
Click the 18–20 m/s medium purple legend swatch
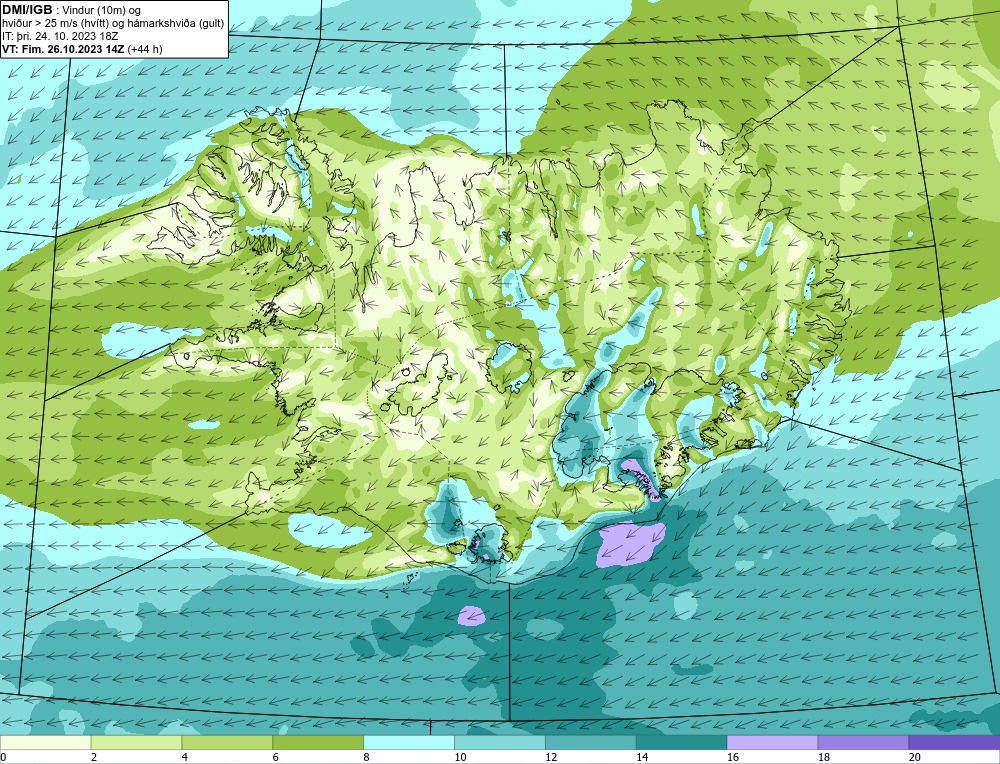pos(864,742)
